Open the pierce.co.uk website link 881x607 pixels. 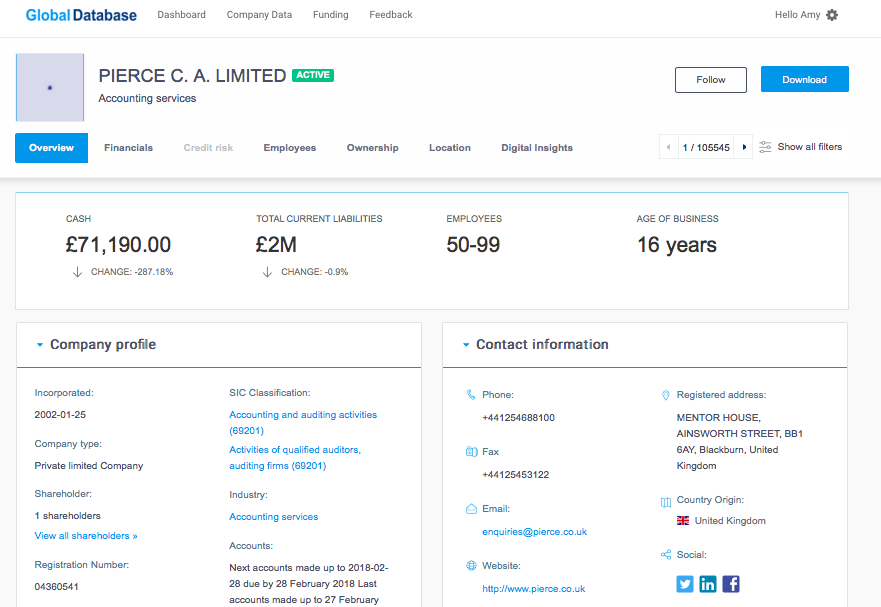[533, 589]
